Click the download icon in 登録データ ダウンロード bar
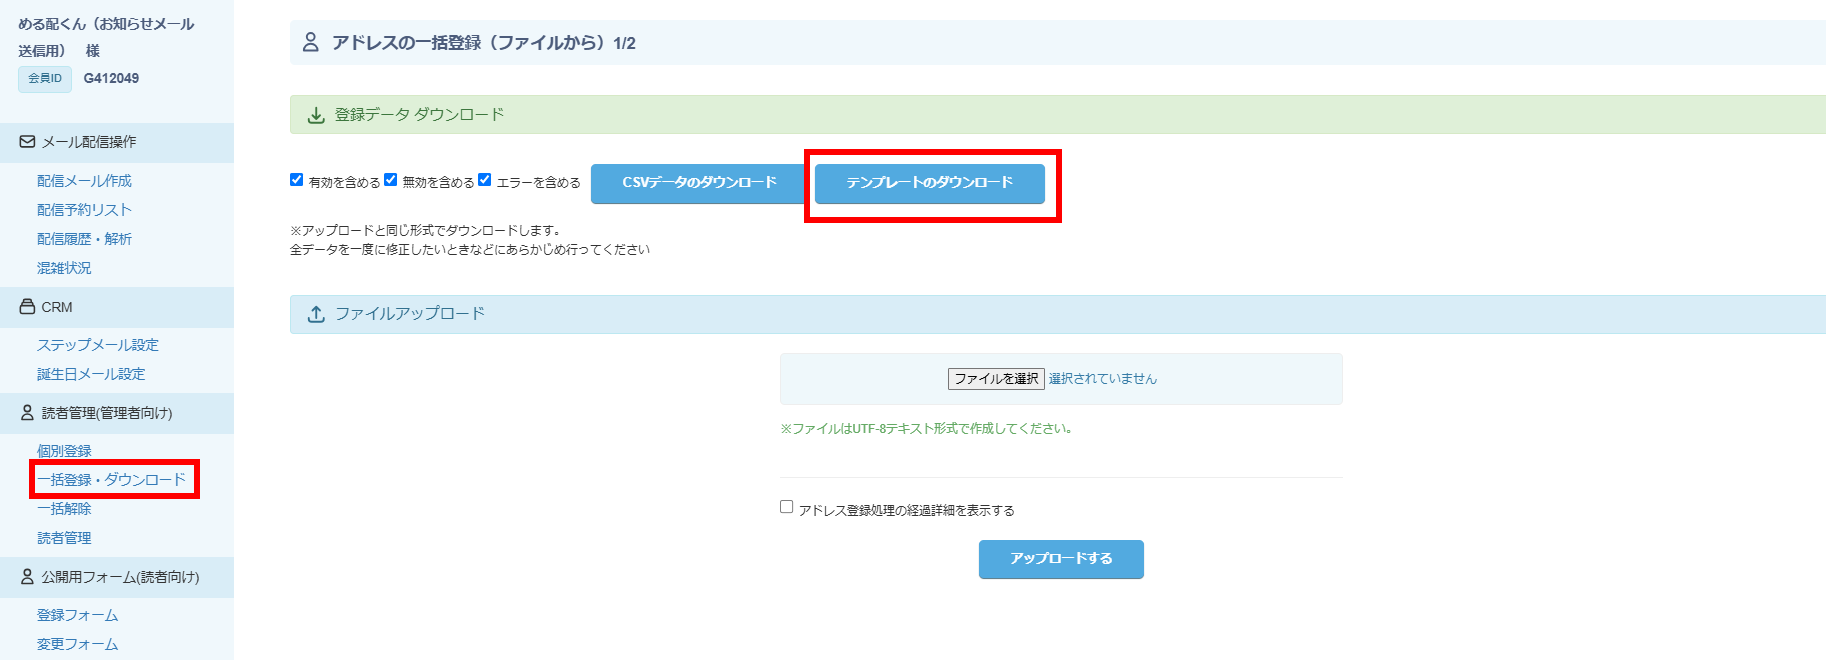Screen dimensions: 1826x660 (x=316, y=115)
